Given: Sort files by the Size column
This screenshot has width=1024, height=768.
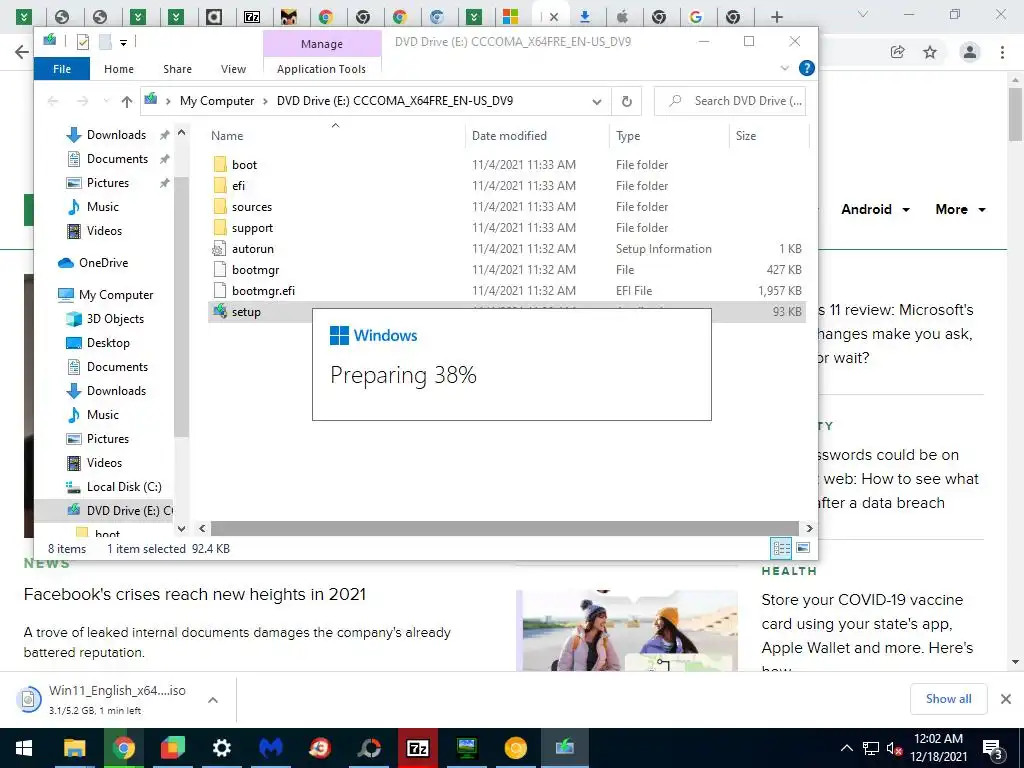Looking at the screenshot, I should coord(746,136).
